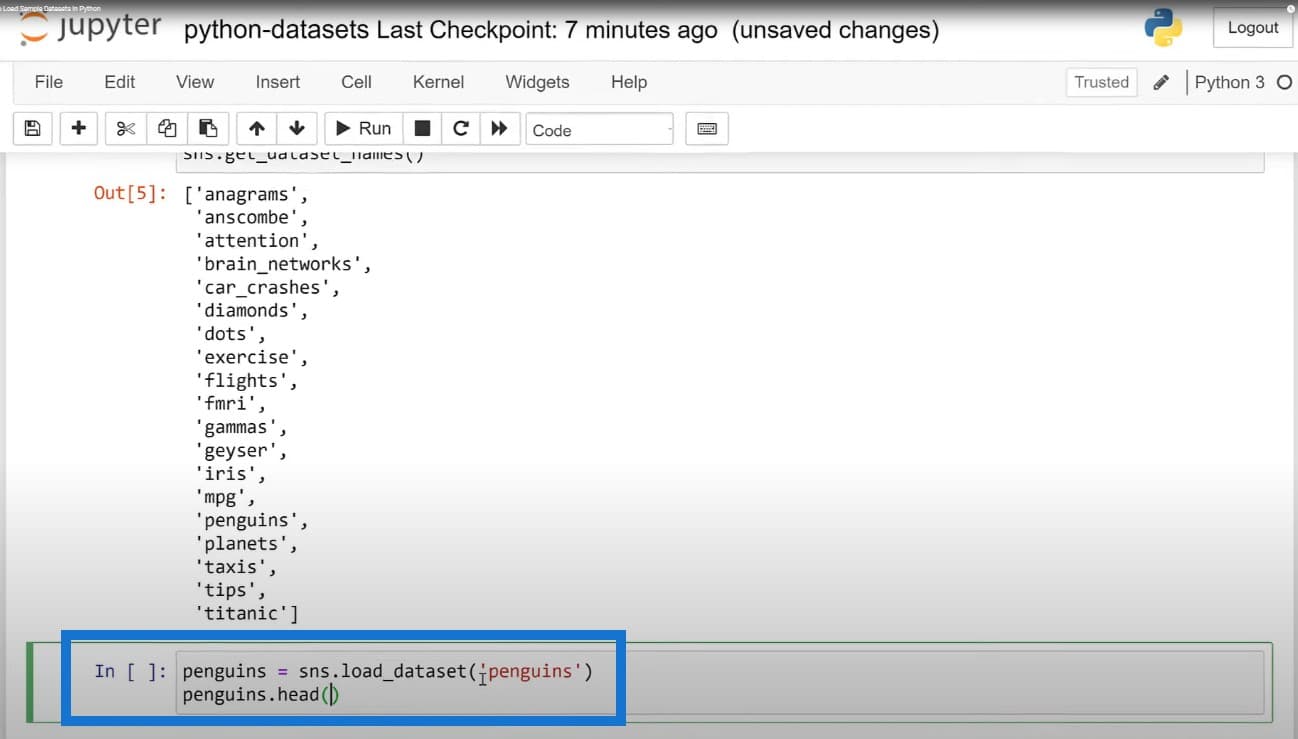Viewport: 1298px width, 739px height.
Task: Interrupt the kernel with the stop icon
Action: tap(422, 128)
